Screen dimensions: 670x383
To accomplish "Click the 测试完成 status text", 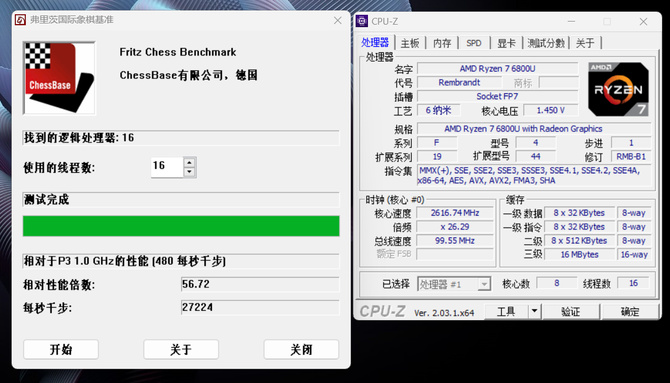I will pos(47,200).
